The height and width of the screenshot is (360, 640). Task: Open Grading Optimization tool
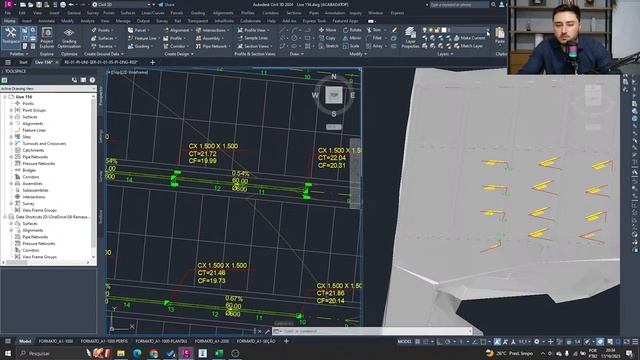[x=69, y=38]
